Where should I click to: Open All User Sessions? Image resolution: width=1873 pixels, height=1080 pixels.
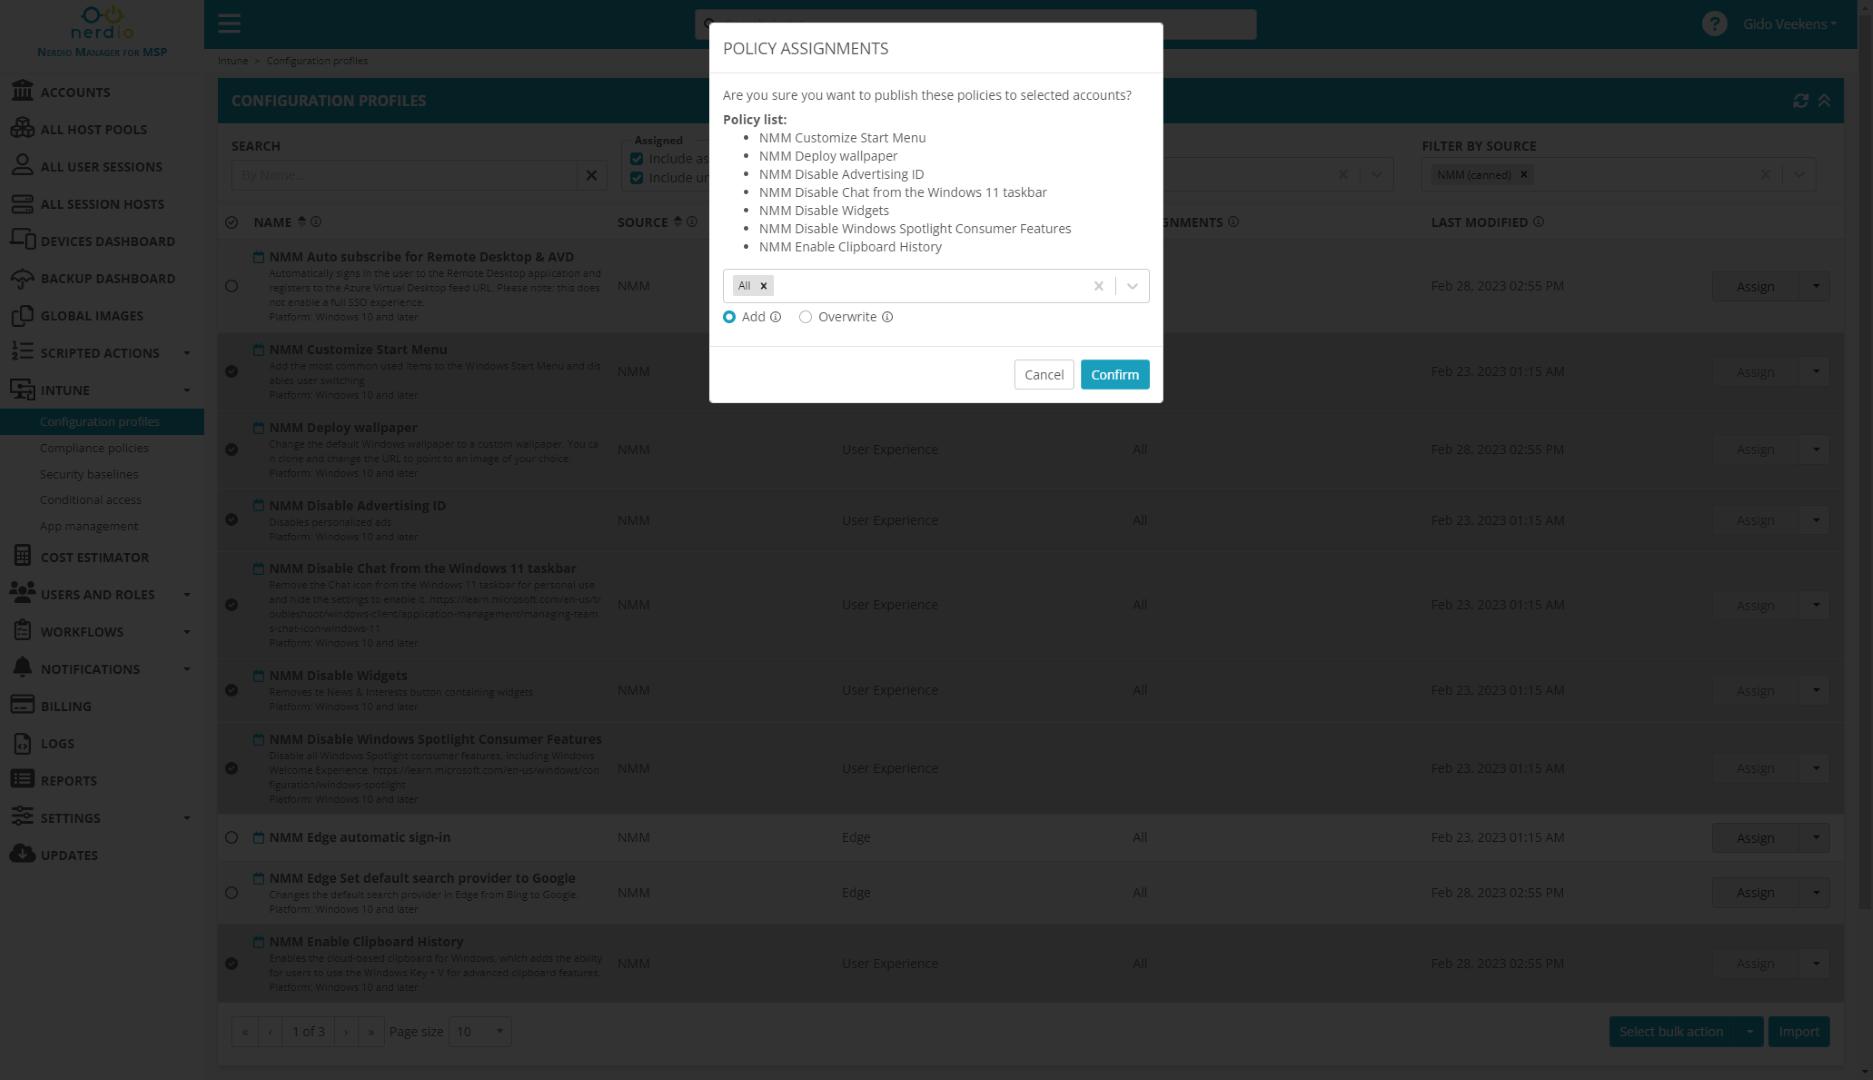click(x=101, y=167)
